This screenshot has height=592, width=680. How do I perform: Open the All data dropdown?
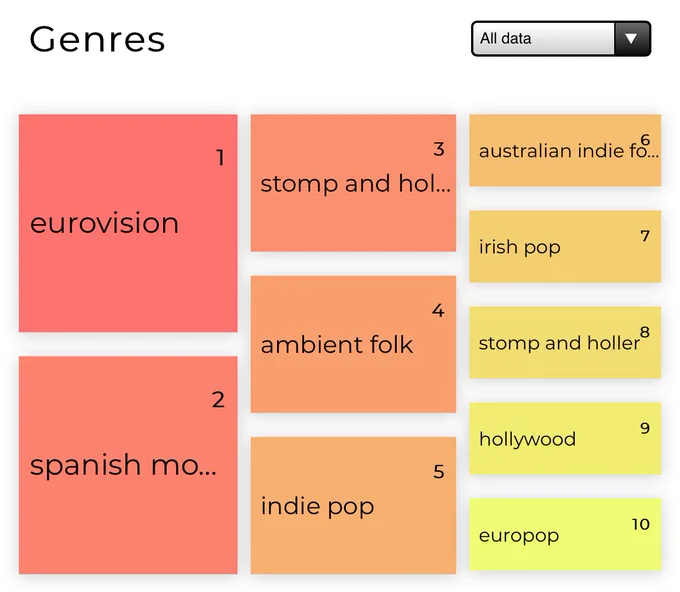coord(561,39)
